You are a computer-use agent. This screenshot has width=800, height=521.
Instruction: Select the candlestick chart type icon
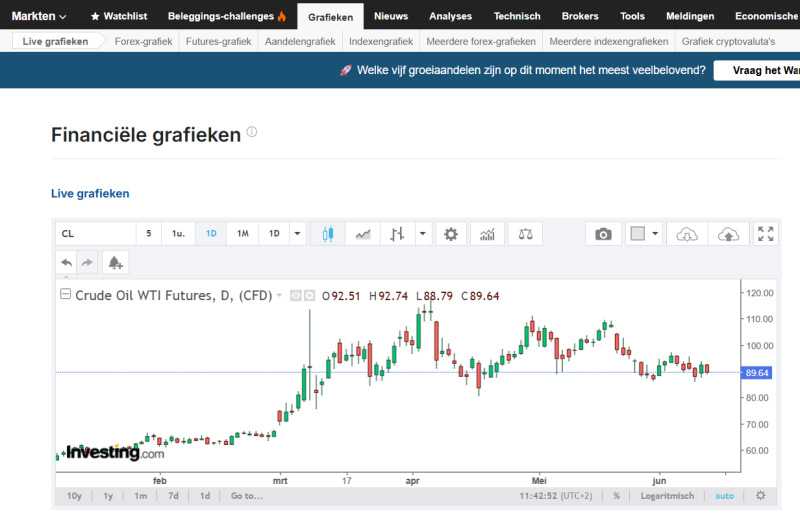[328, 234]
